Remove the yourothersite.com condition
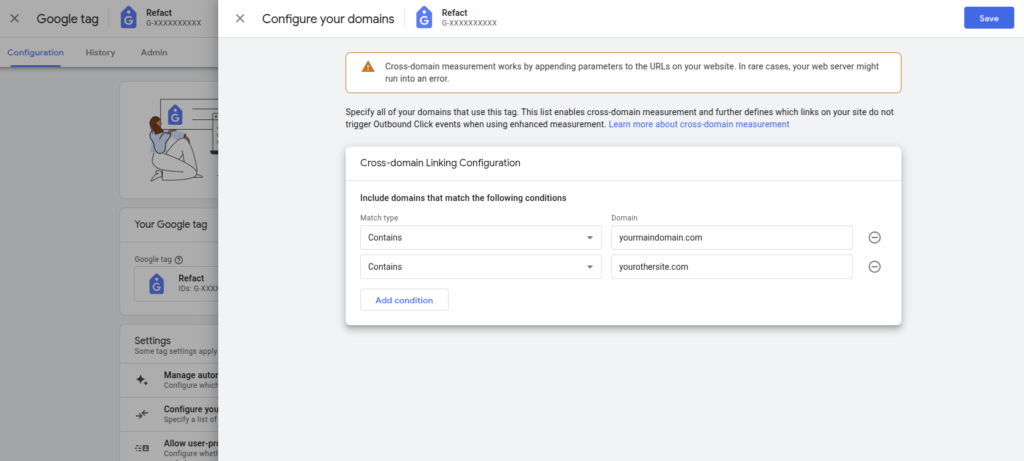Viewport: 1024px width, 461px height. 874,266
